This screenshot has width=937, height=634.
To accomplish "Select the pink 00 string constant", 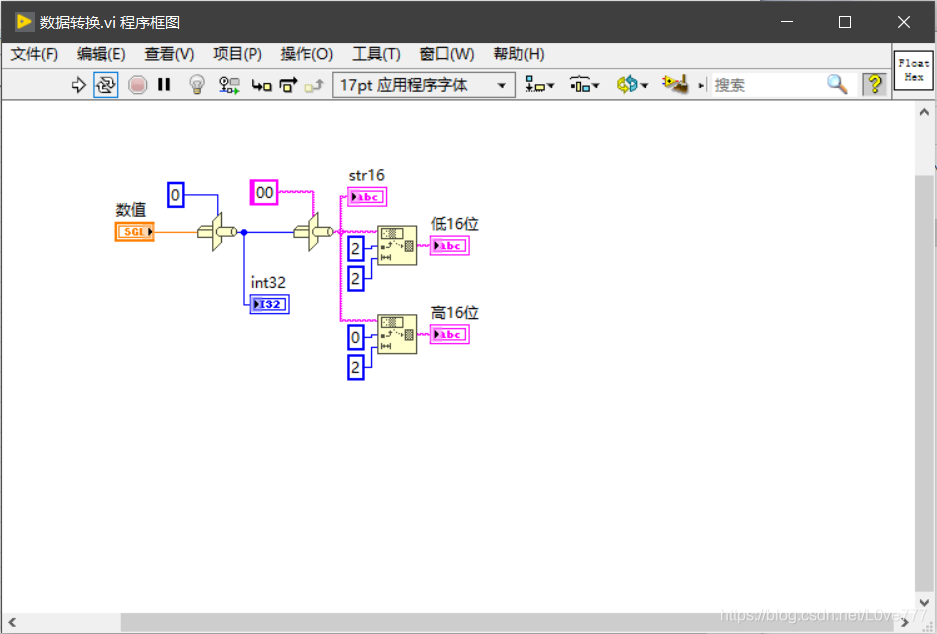I will (264, 192).
